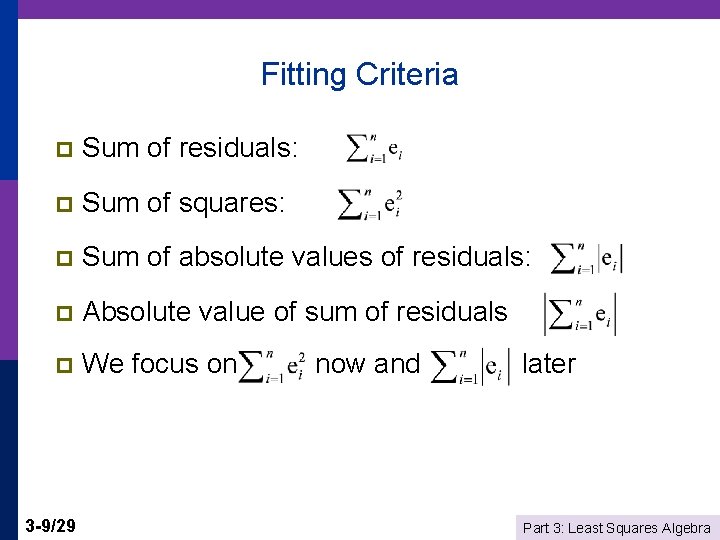Click the summation formula after Sum of residuals
The height and width of the screenshot is (540, 720).
click(374, 149)
